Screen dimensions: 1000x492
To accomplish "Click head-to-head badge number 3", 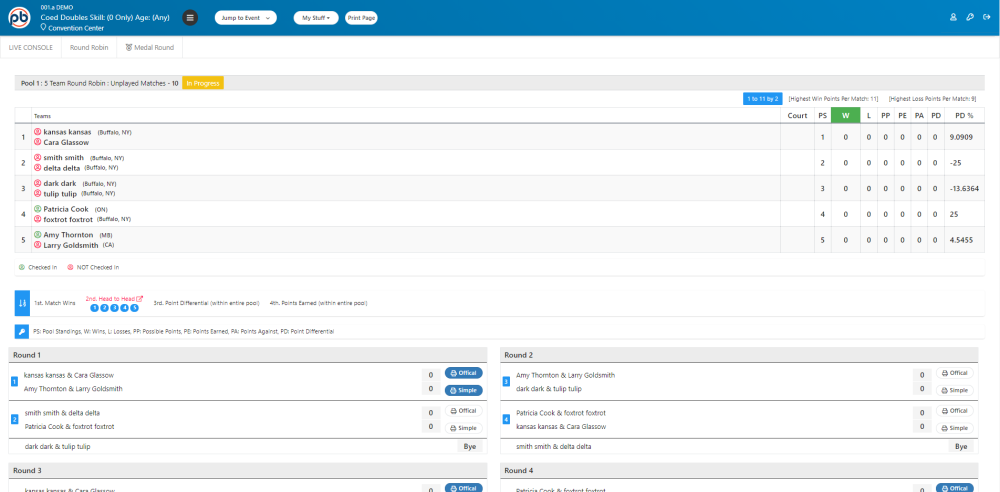I will coord(115,308).
